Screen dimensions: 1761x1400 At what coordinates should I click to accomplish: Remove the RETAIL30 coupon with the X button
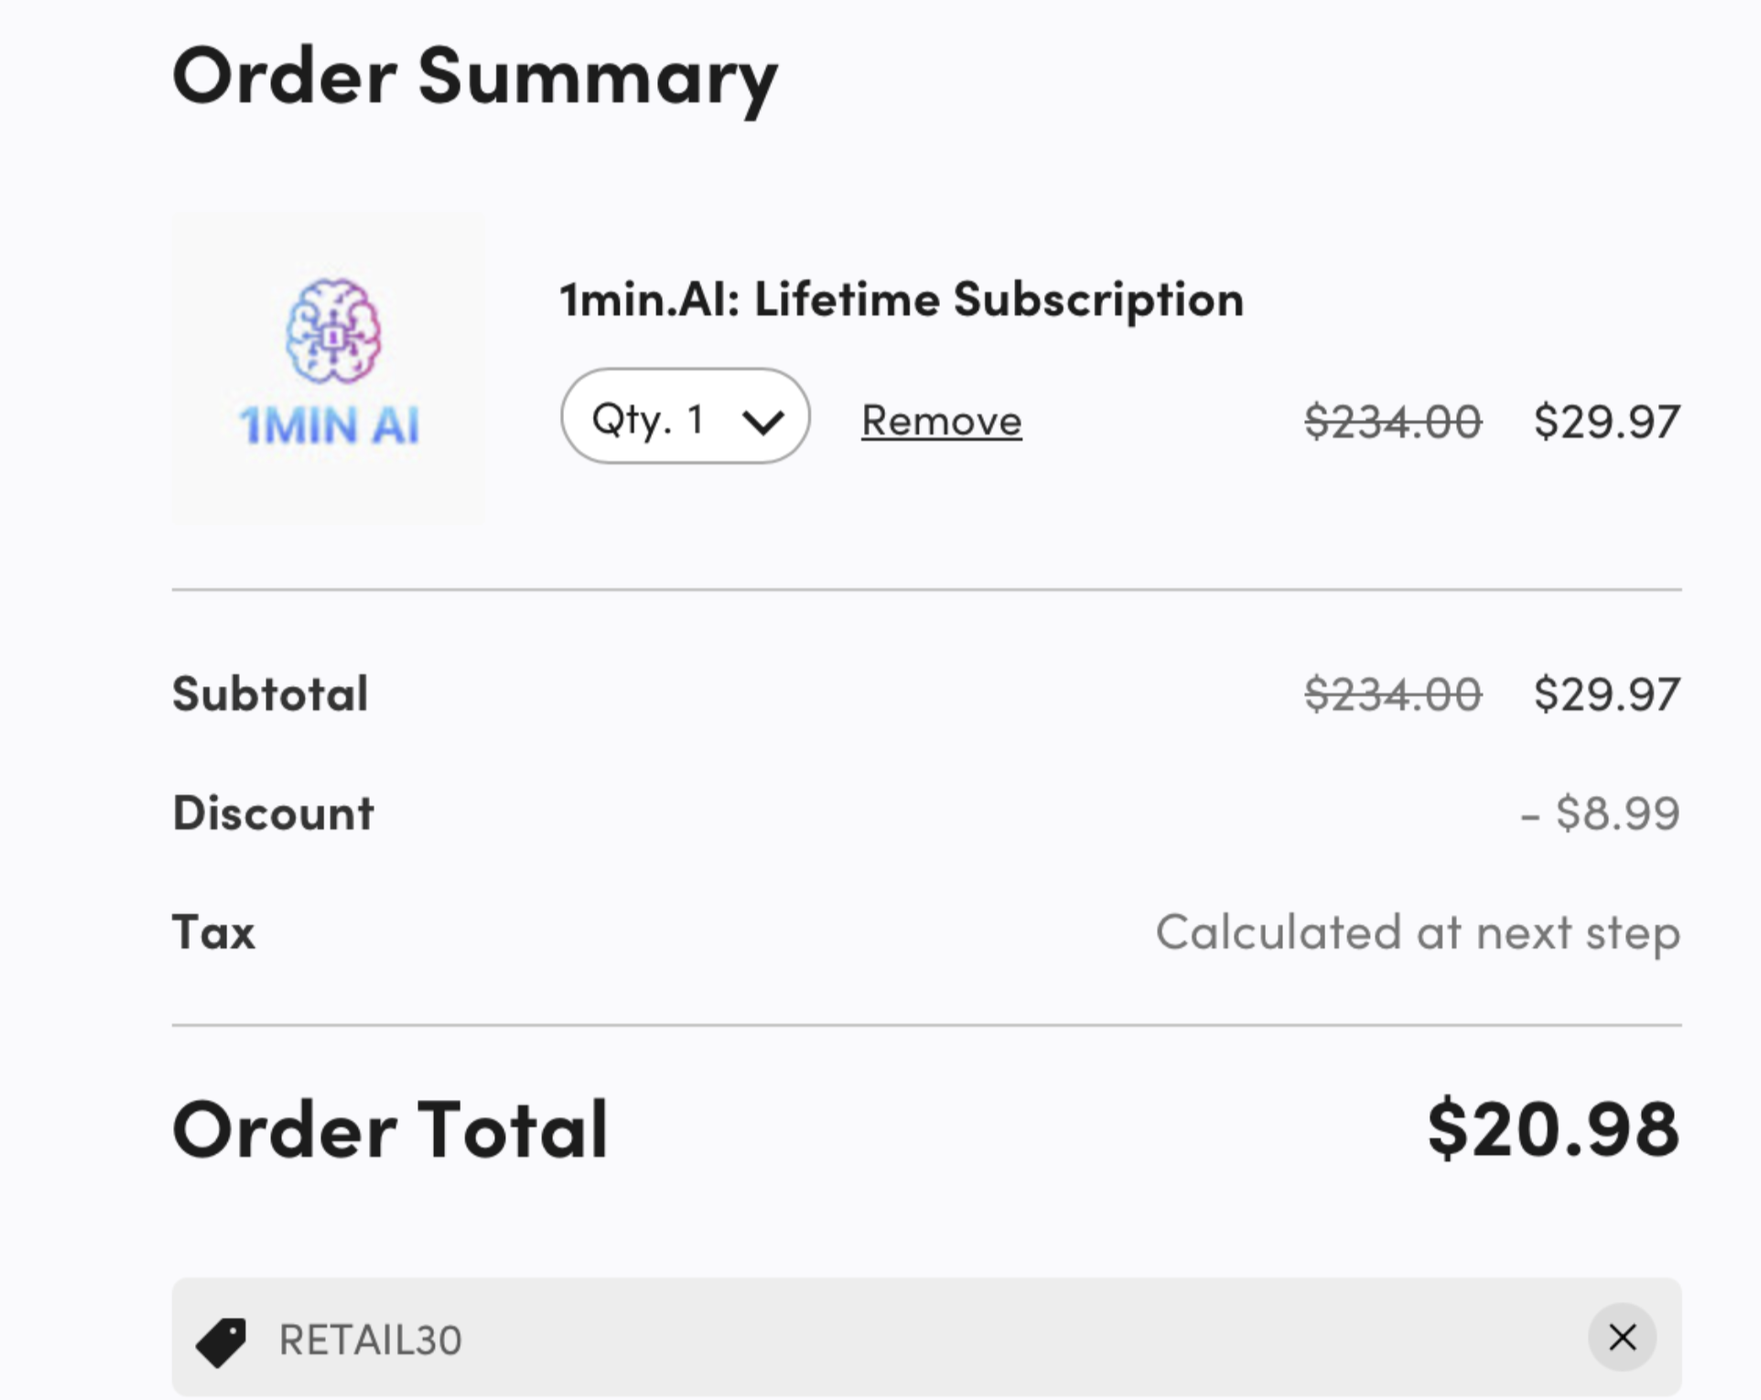[1622, 1337]
